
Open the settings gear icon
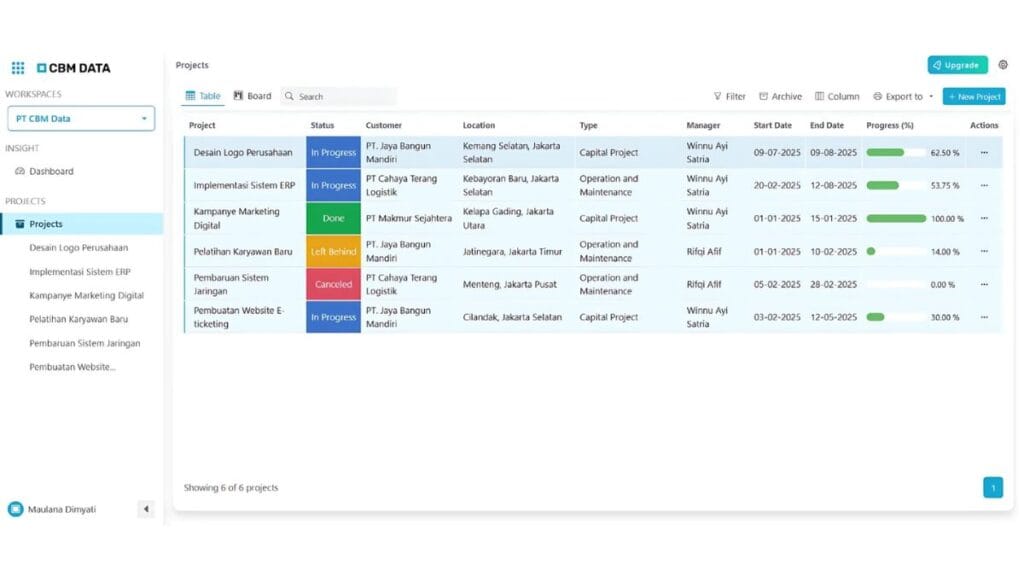tap(1003, 65)
